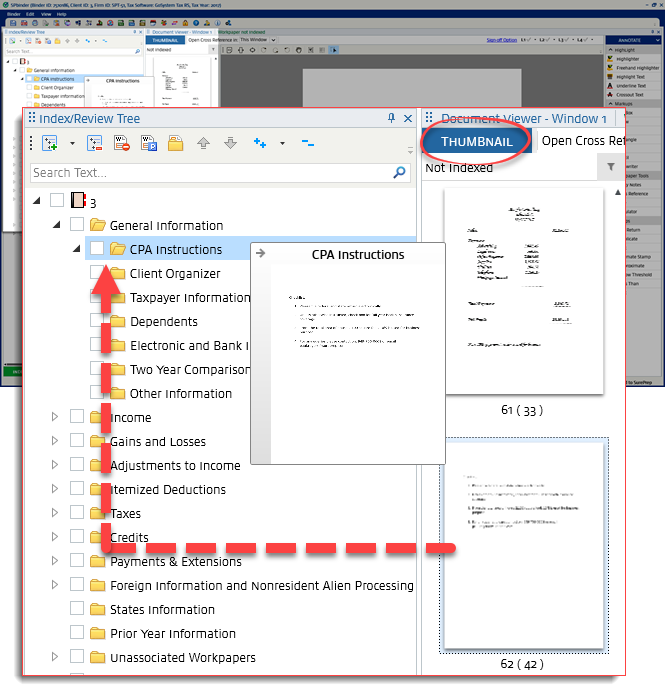Screen dimensions: 665x699
Task: Pin the enlarged Index/Review Tree panel
Action: (x=391, y=118)
